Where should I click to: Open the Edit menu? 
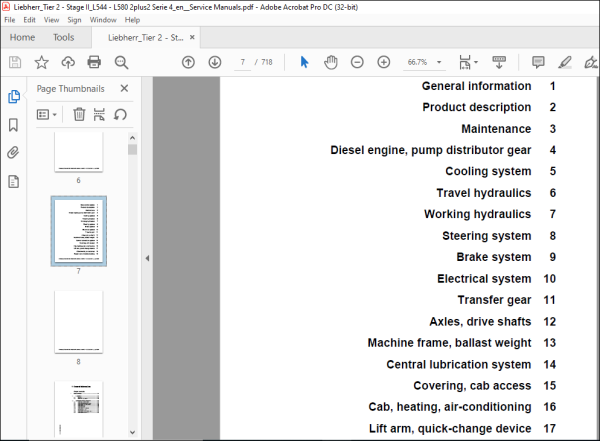tap(29, 20)
